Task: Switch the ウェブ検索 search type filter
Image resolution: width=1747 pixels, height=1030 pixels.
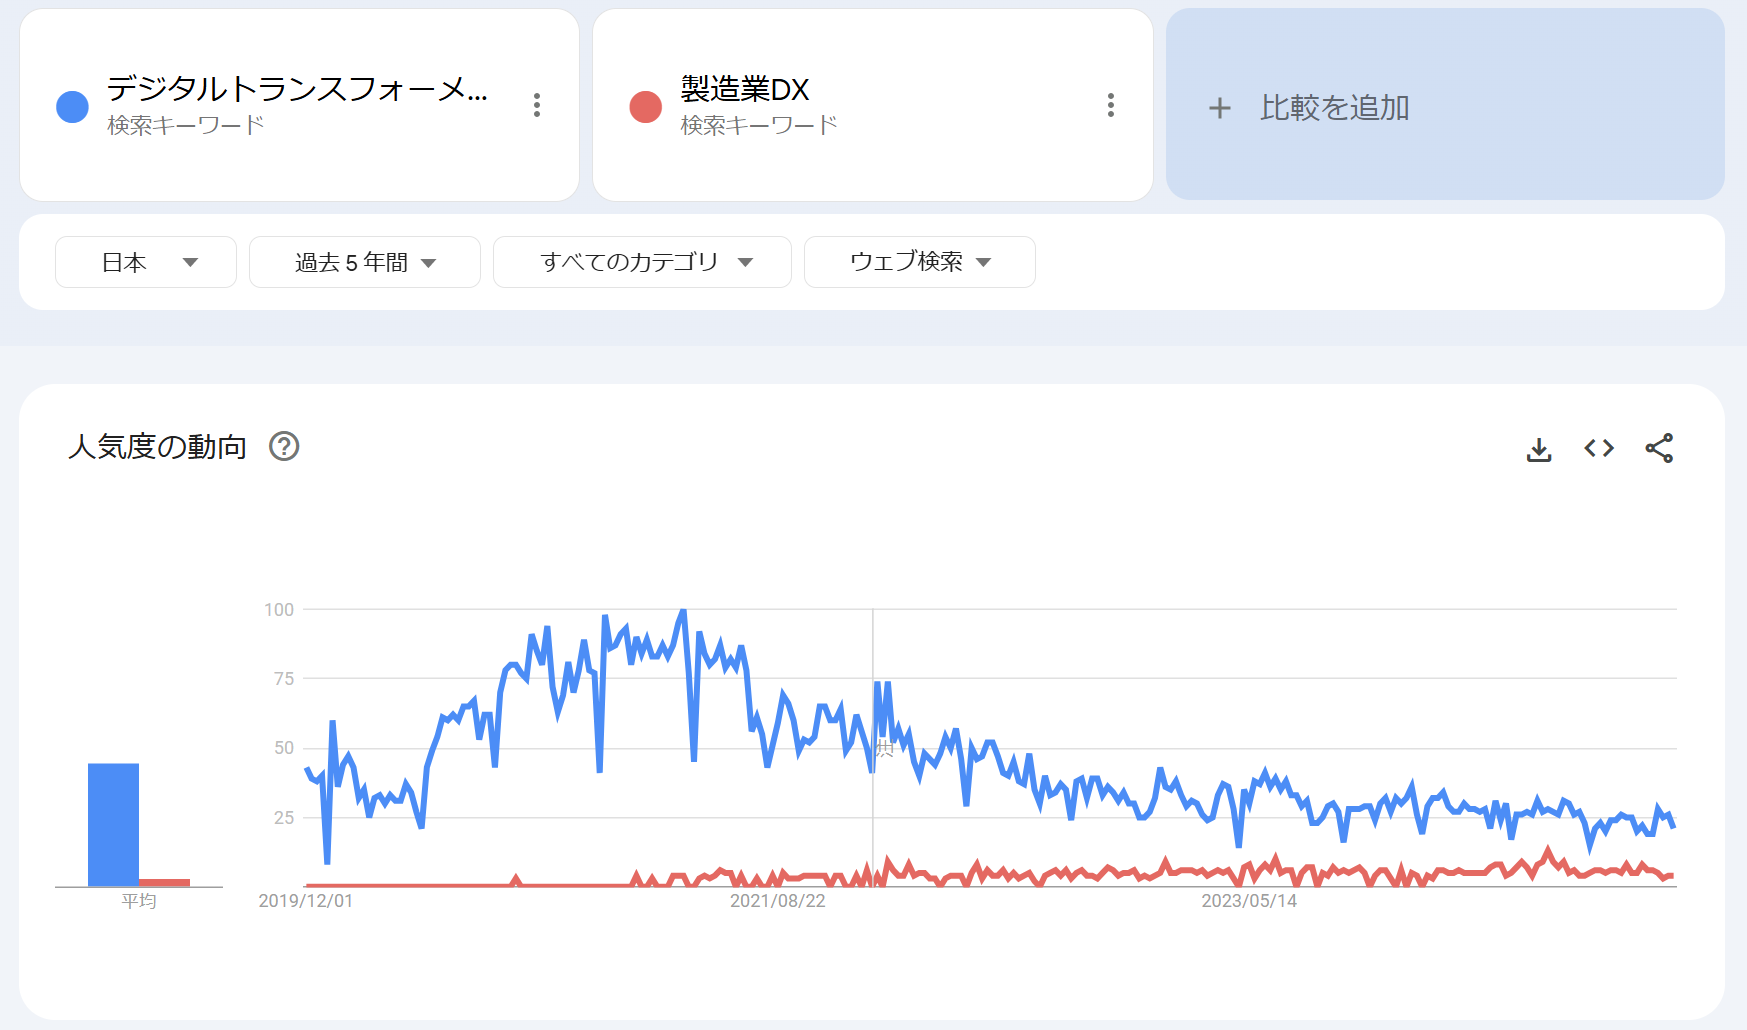Action: pos(918,261)
